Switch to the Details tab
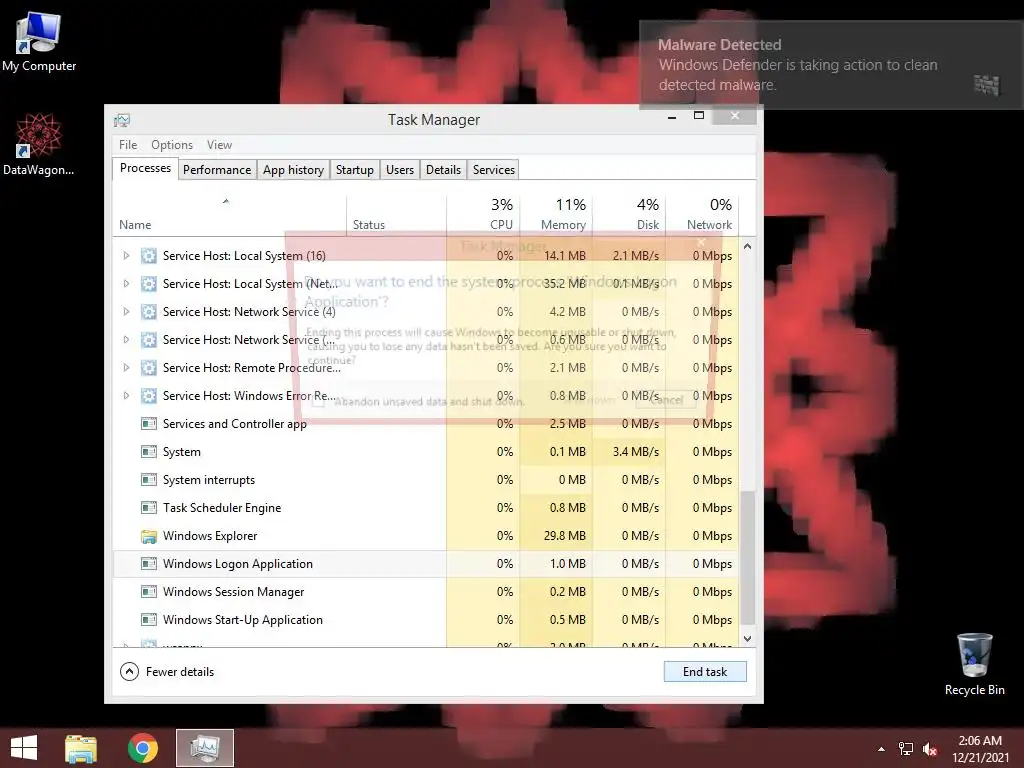This screenshot has height=768, width=1024. pyautogui.click(x=443, y=170)
